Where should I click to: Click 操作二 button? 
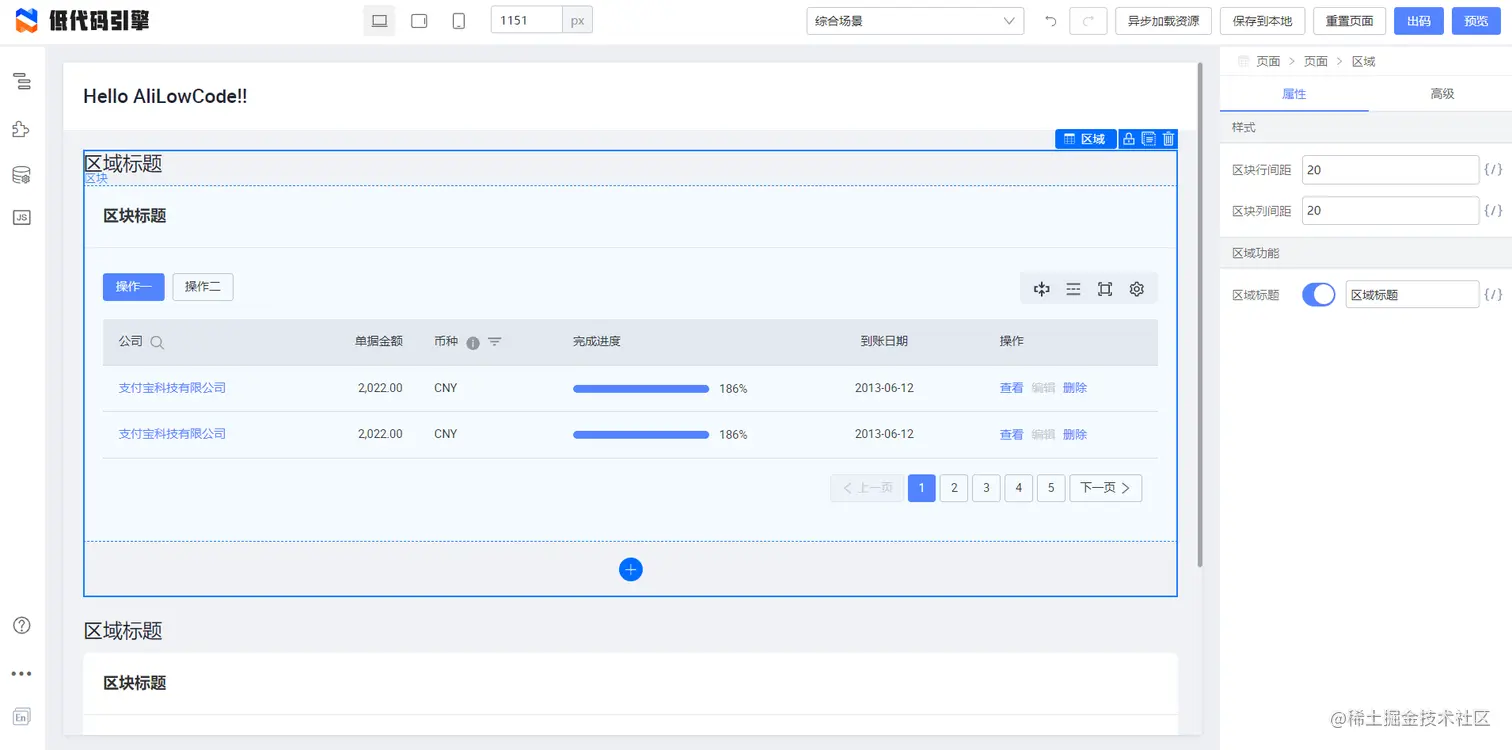(203, 287)
